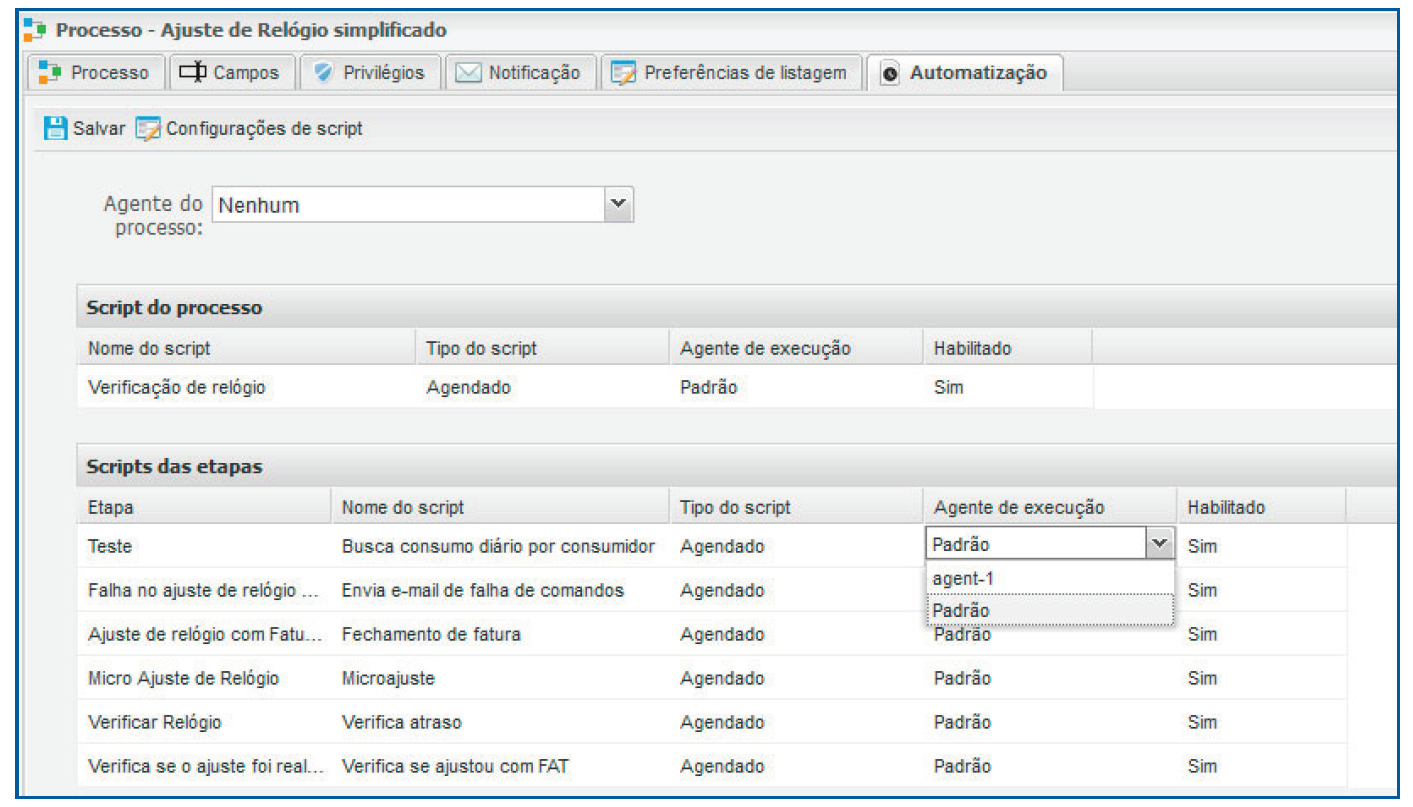The image size is (1413, 807).
Task: Click the Preferências de listagem tab icon
Action: point(624,73)
